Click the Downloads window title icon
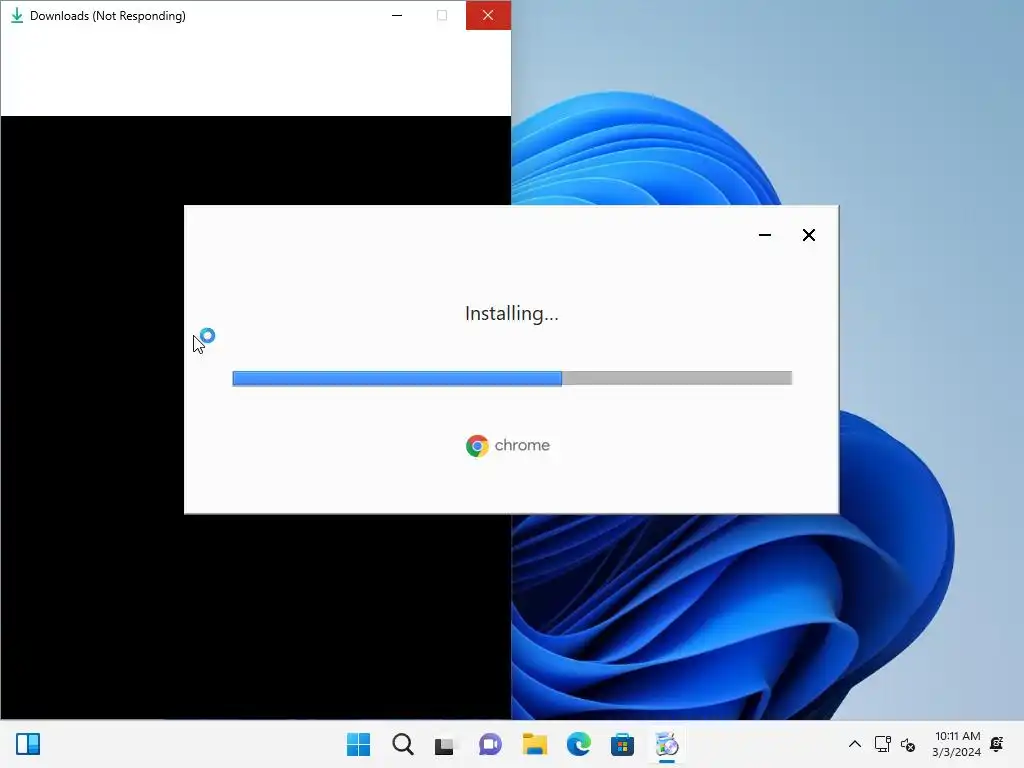 pyautogui.click(x=17, y=16)
